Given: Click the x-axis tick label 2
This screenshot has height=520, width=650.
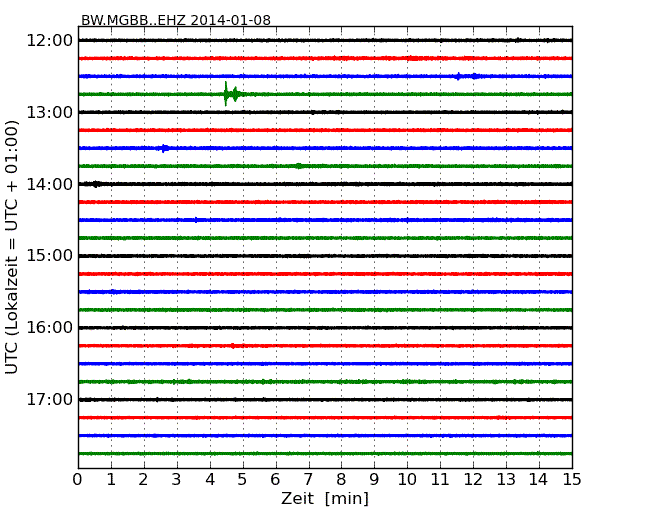Looking at the screenshot, I should coord(143,480).
